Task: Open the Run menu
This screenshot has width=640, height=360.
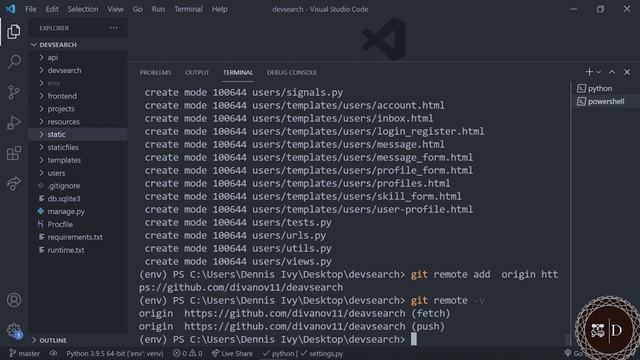Action: 158,9
